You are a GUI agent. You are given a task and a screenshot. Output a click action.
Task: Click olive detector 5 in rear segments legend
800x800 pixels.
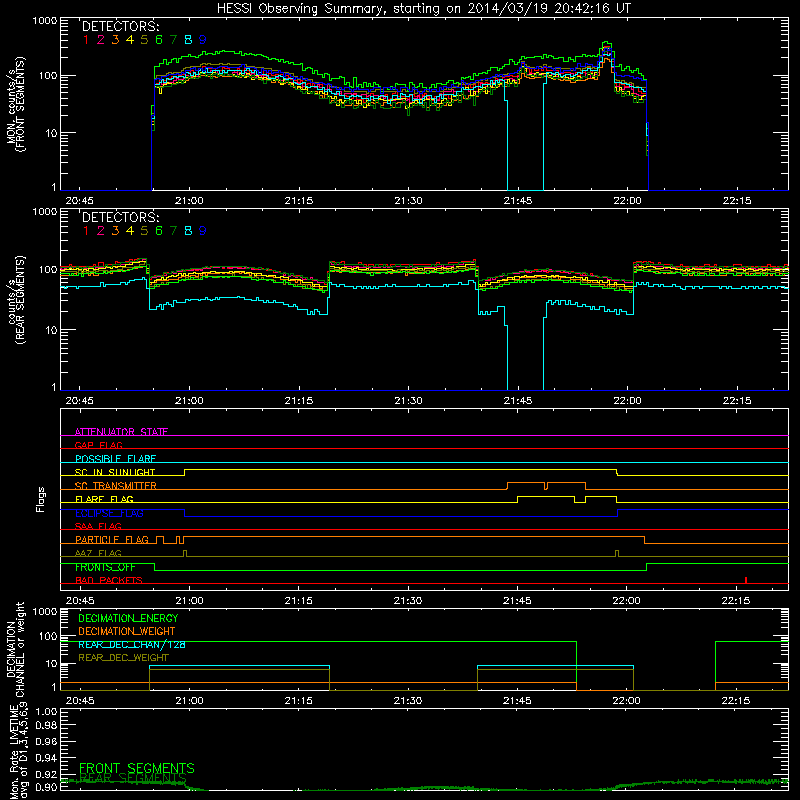coord(144,231)
